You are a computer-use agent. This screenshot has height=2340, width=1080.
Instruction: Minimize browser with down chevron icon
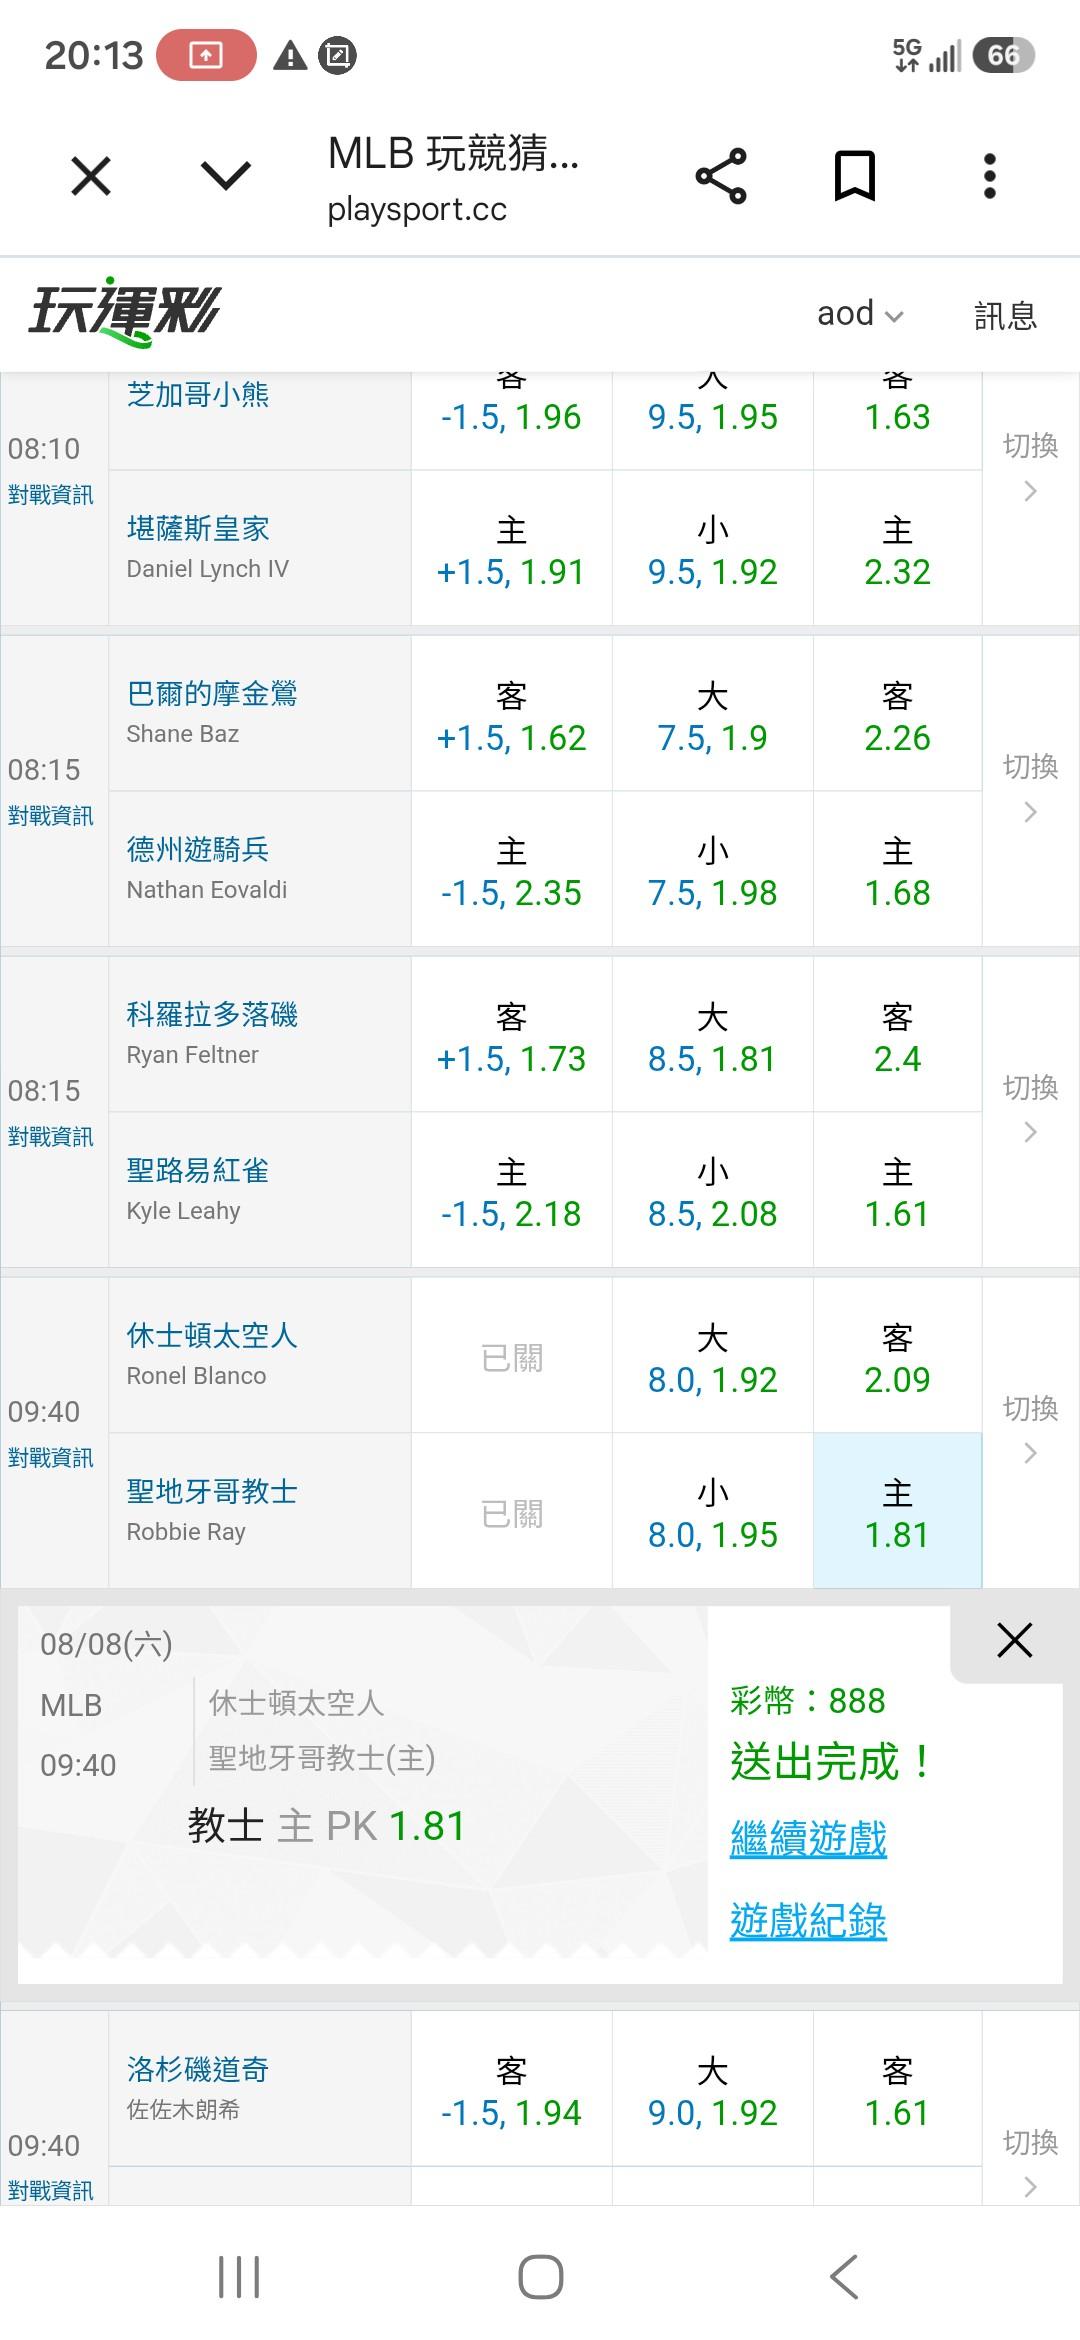226,177
